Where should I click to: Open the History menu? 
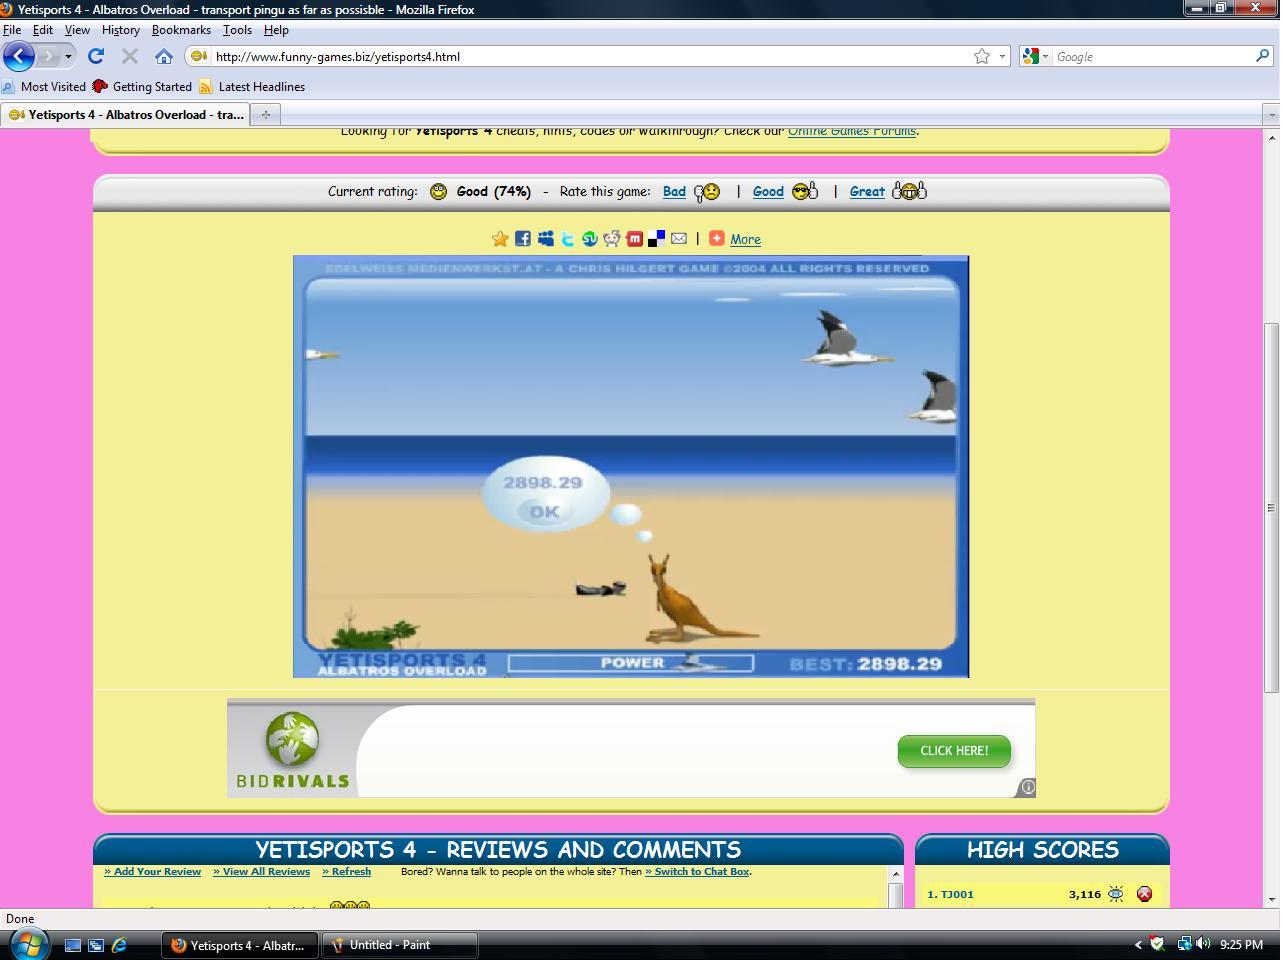(x=120, y=30)
